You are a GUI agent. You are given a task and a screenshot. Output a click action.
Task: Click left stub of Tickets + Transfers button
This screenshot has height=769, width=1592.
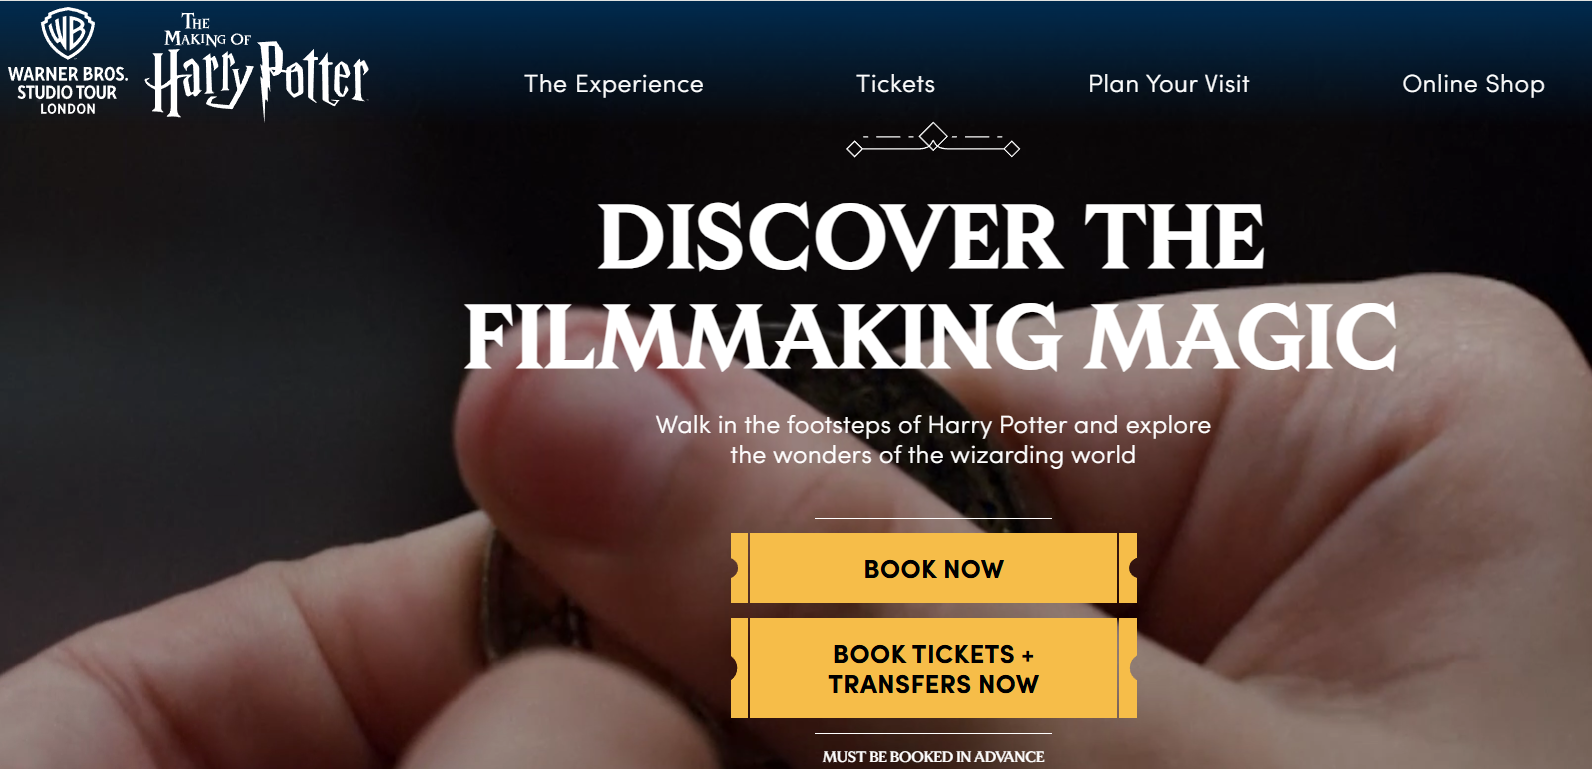739,668
